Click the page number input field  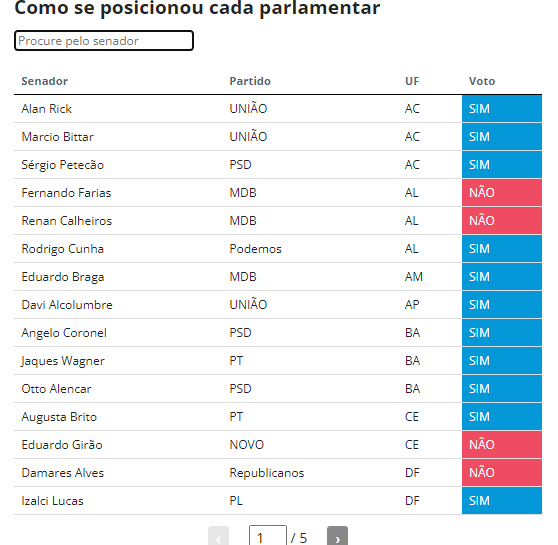coord(268,536)
